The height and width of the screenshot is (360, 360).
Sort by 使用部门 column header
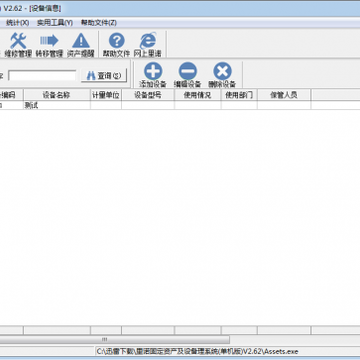tap(239, 95)
